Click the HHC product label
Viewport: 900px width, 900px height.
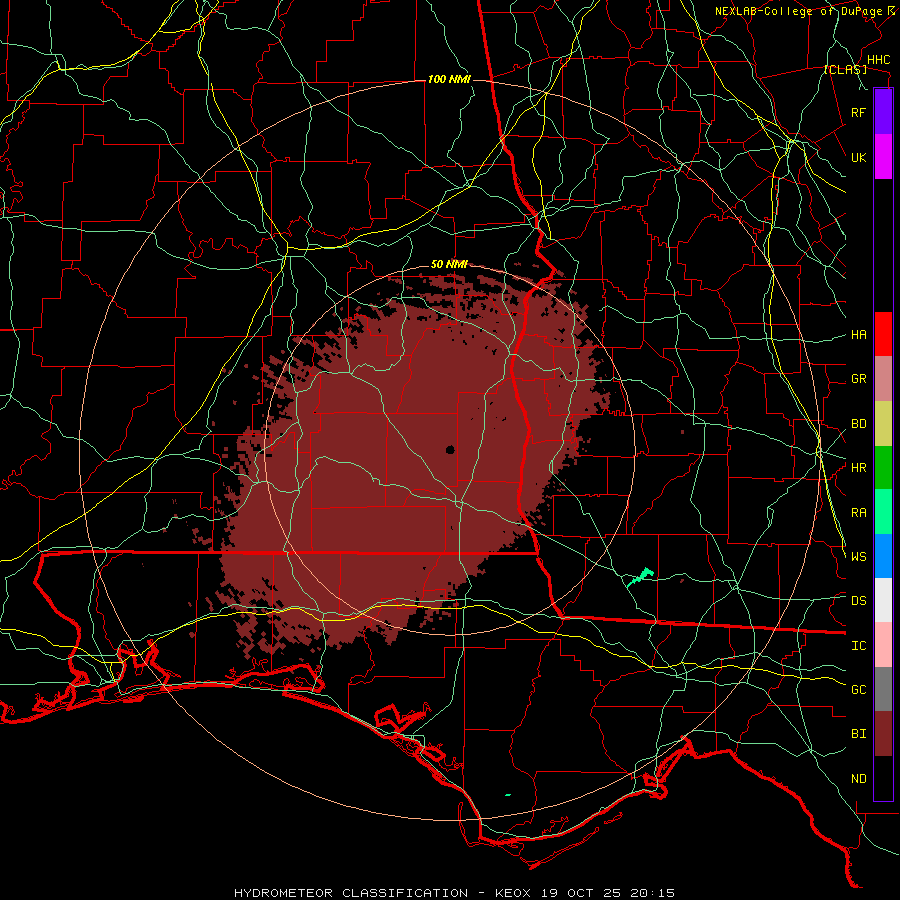[x=879, y=60]
